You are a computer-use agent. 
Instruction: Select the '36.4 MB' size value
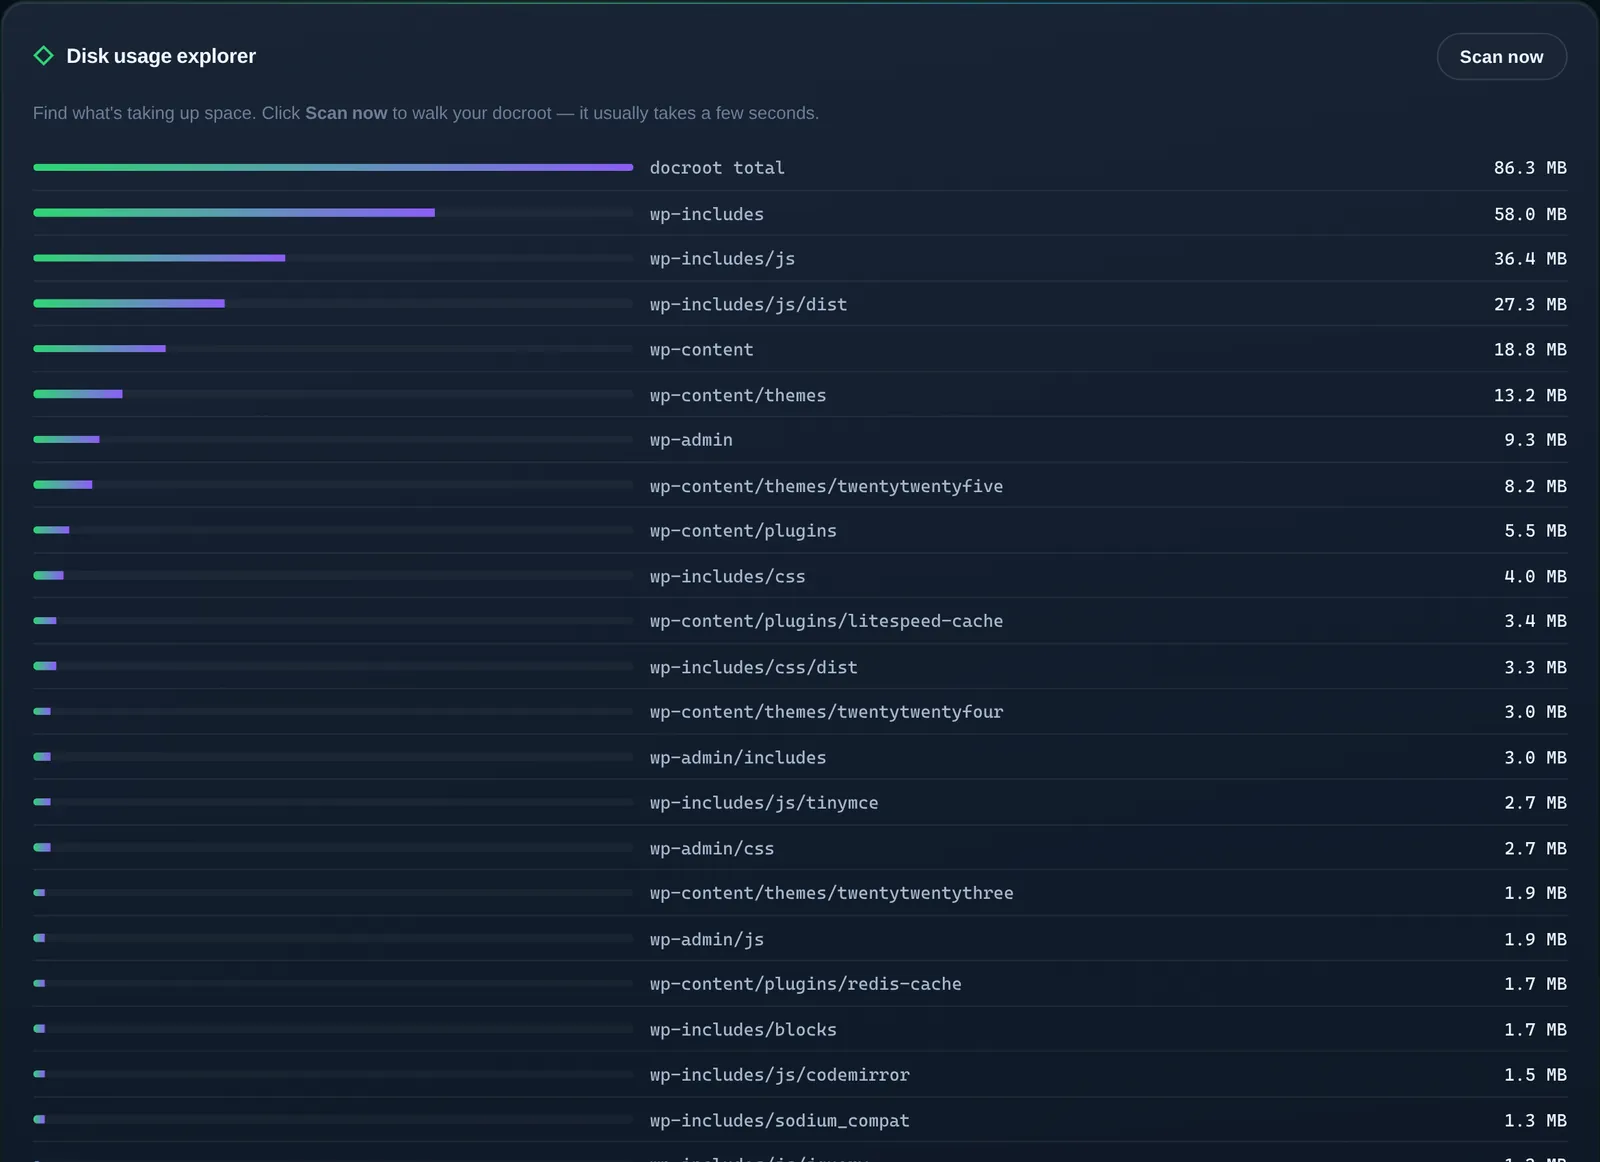point(1530,259)
